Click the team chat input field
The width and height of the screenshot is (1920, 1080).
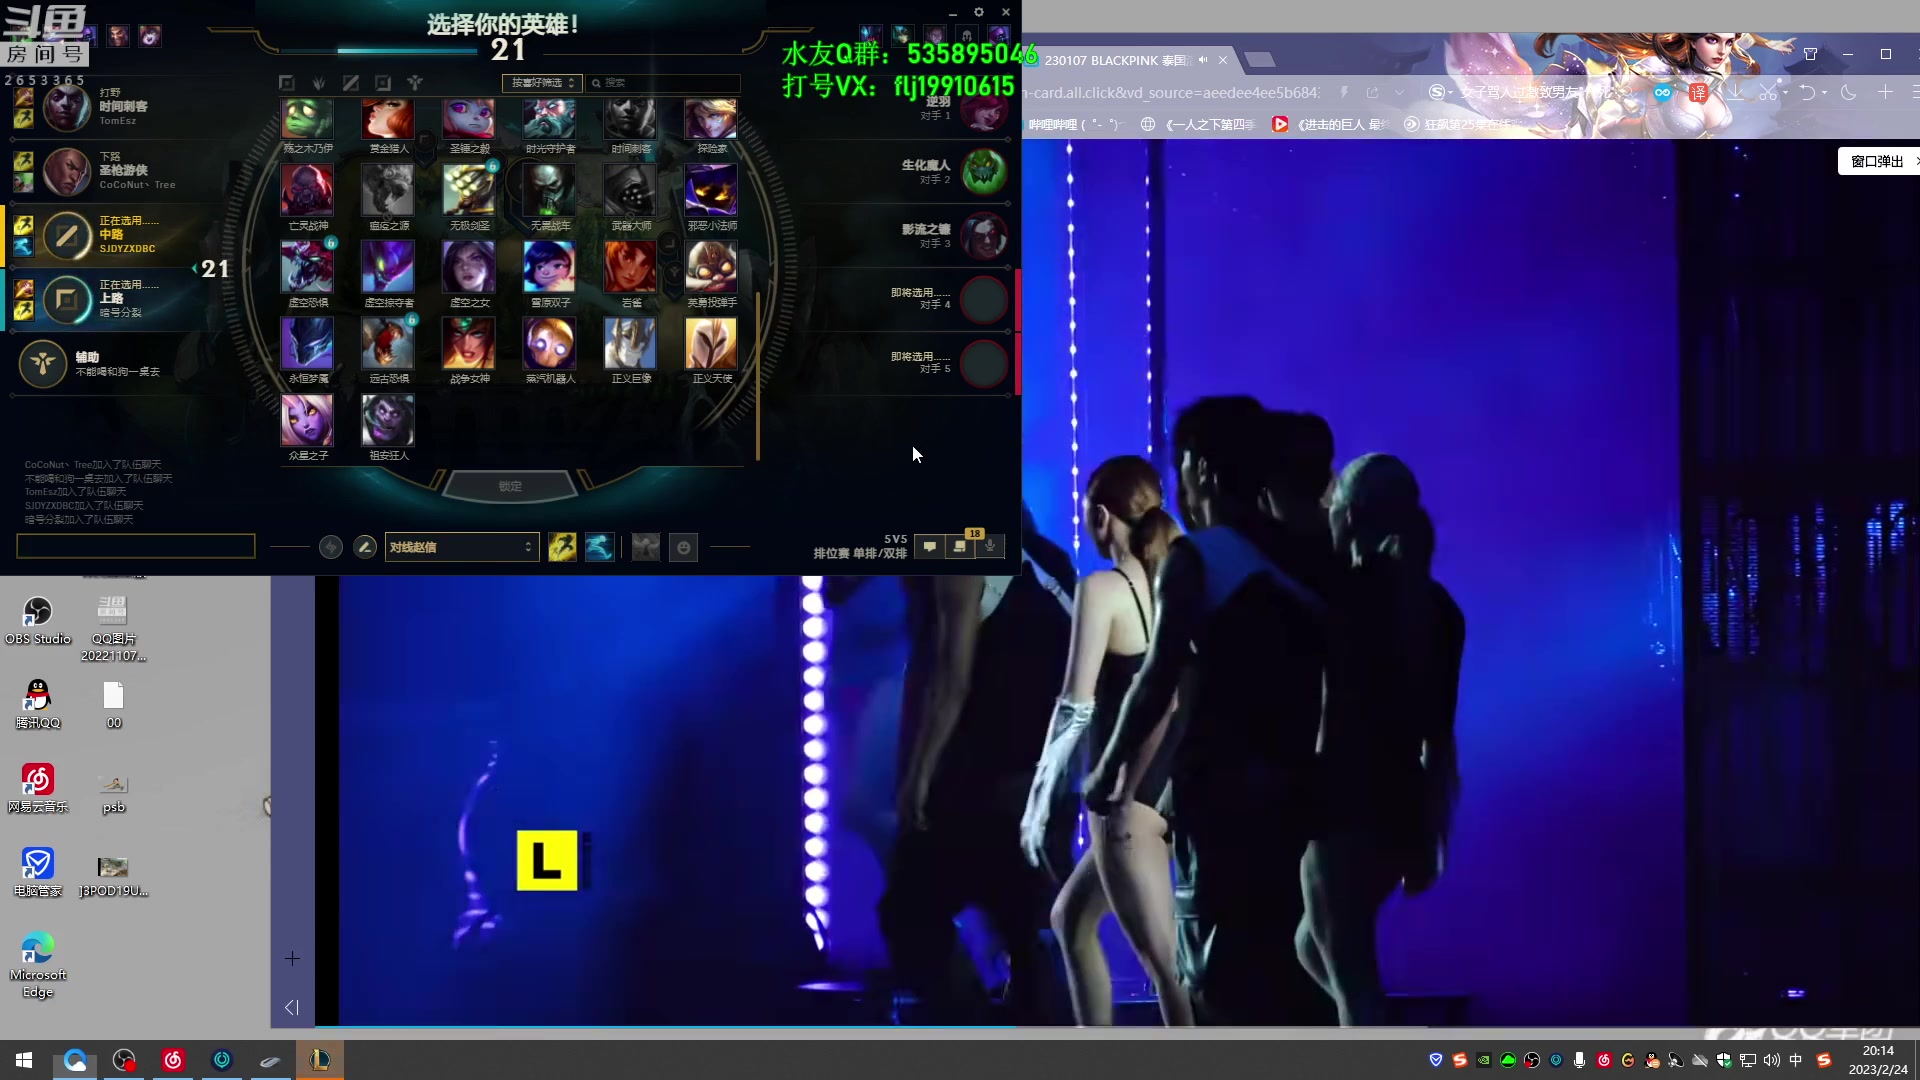click(x=136, y=546)
